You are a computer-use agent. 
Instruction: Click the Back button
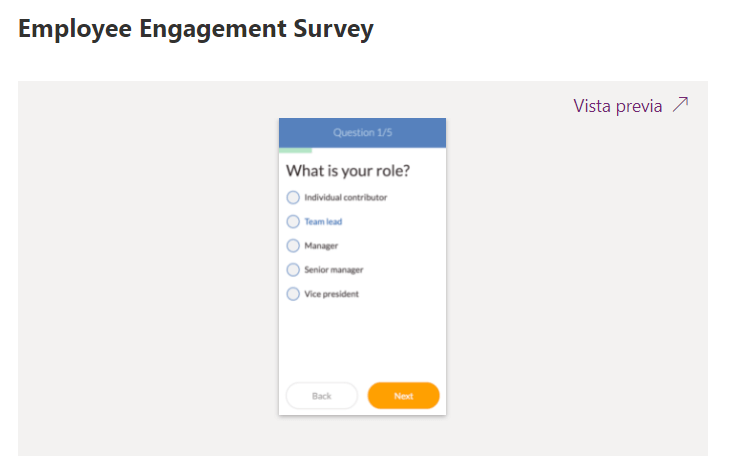(321, 396)
